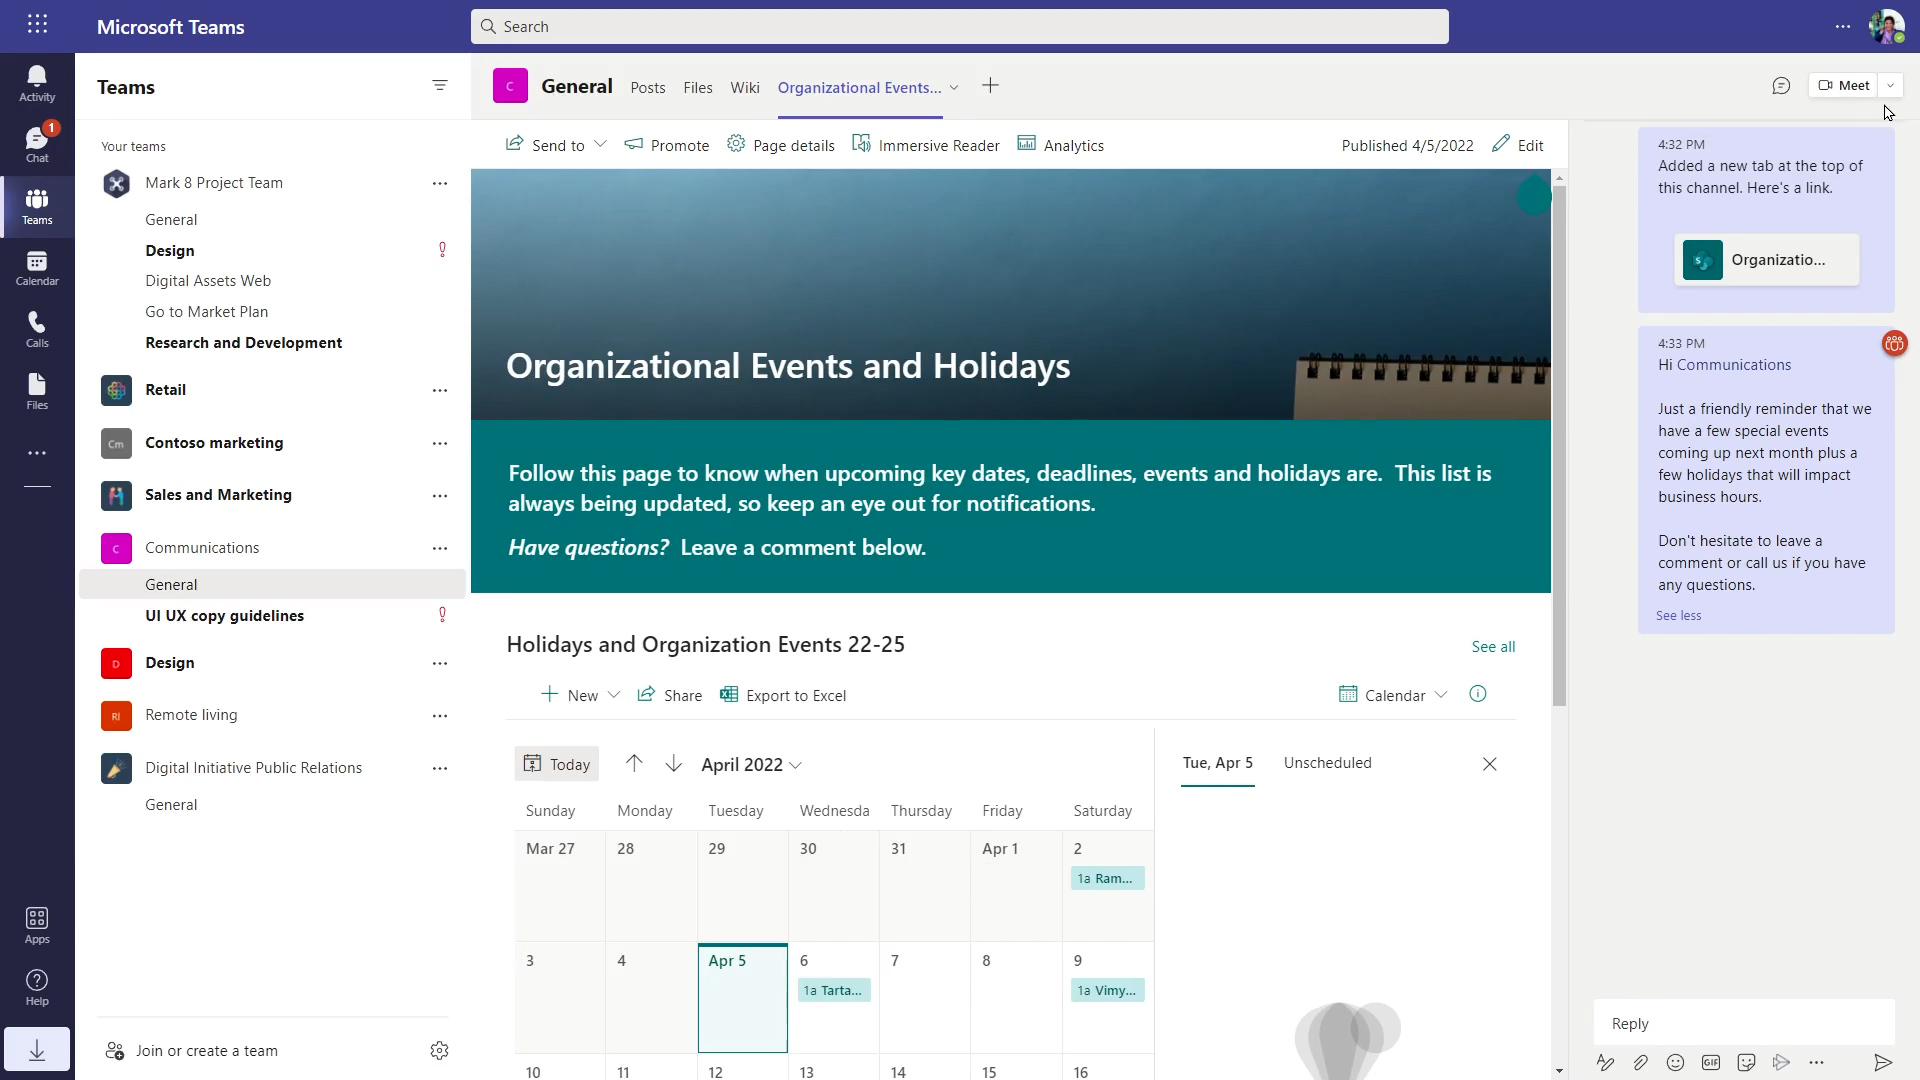This screenshot has width=1920, height=1080.
Task: Open the Calendar app in sidebar
Action: [37, 268]
